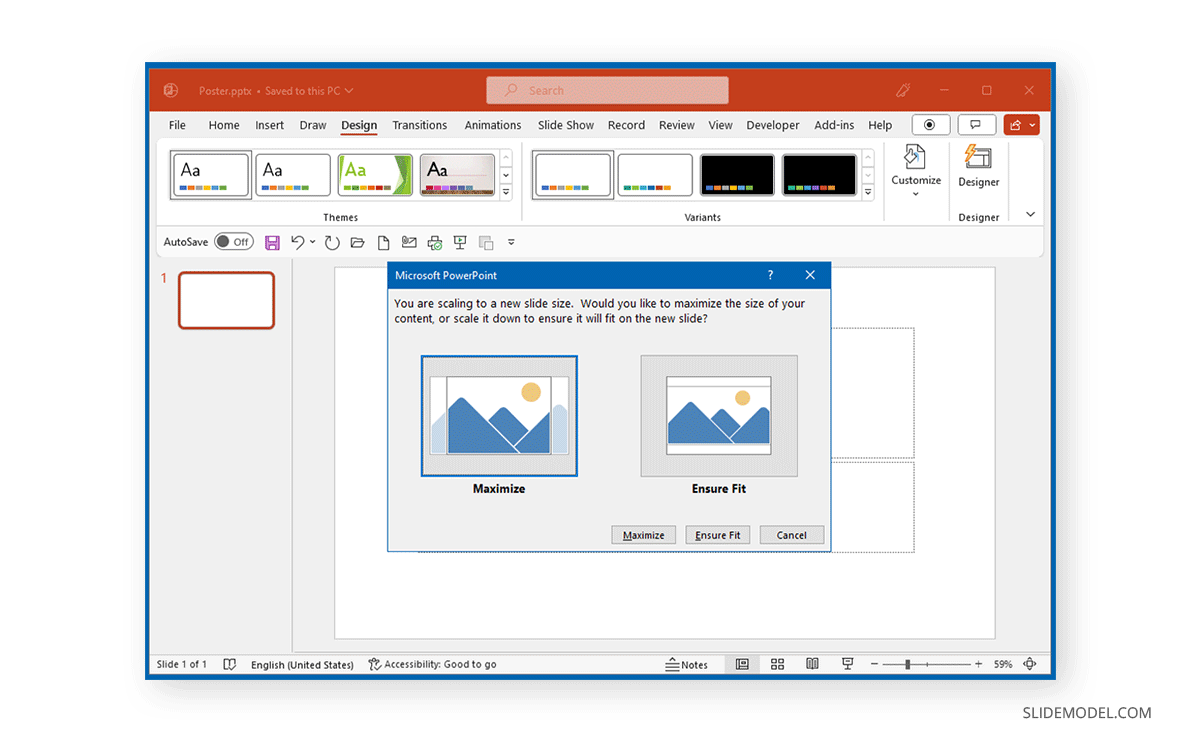Image resolution: width=1200 pixels, height=743 pixels.
Task: Click the Open folder icon
Action: pyautogui.click(x=357, y=242)
